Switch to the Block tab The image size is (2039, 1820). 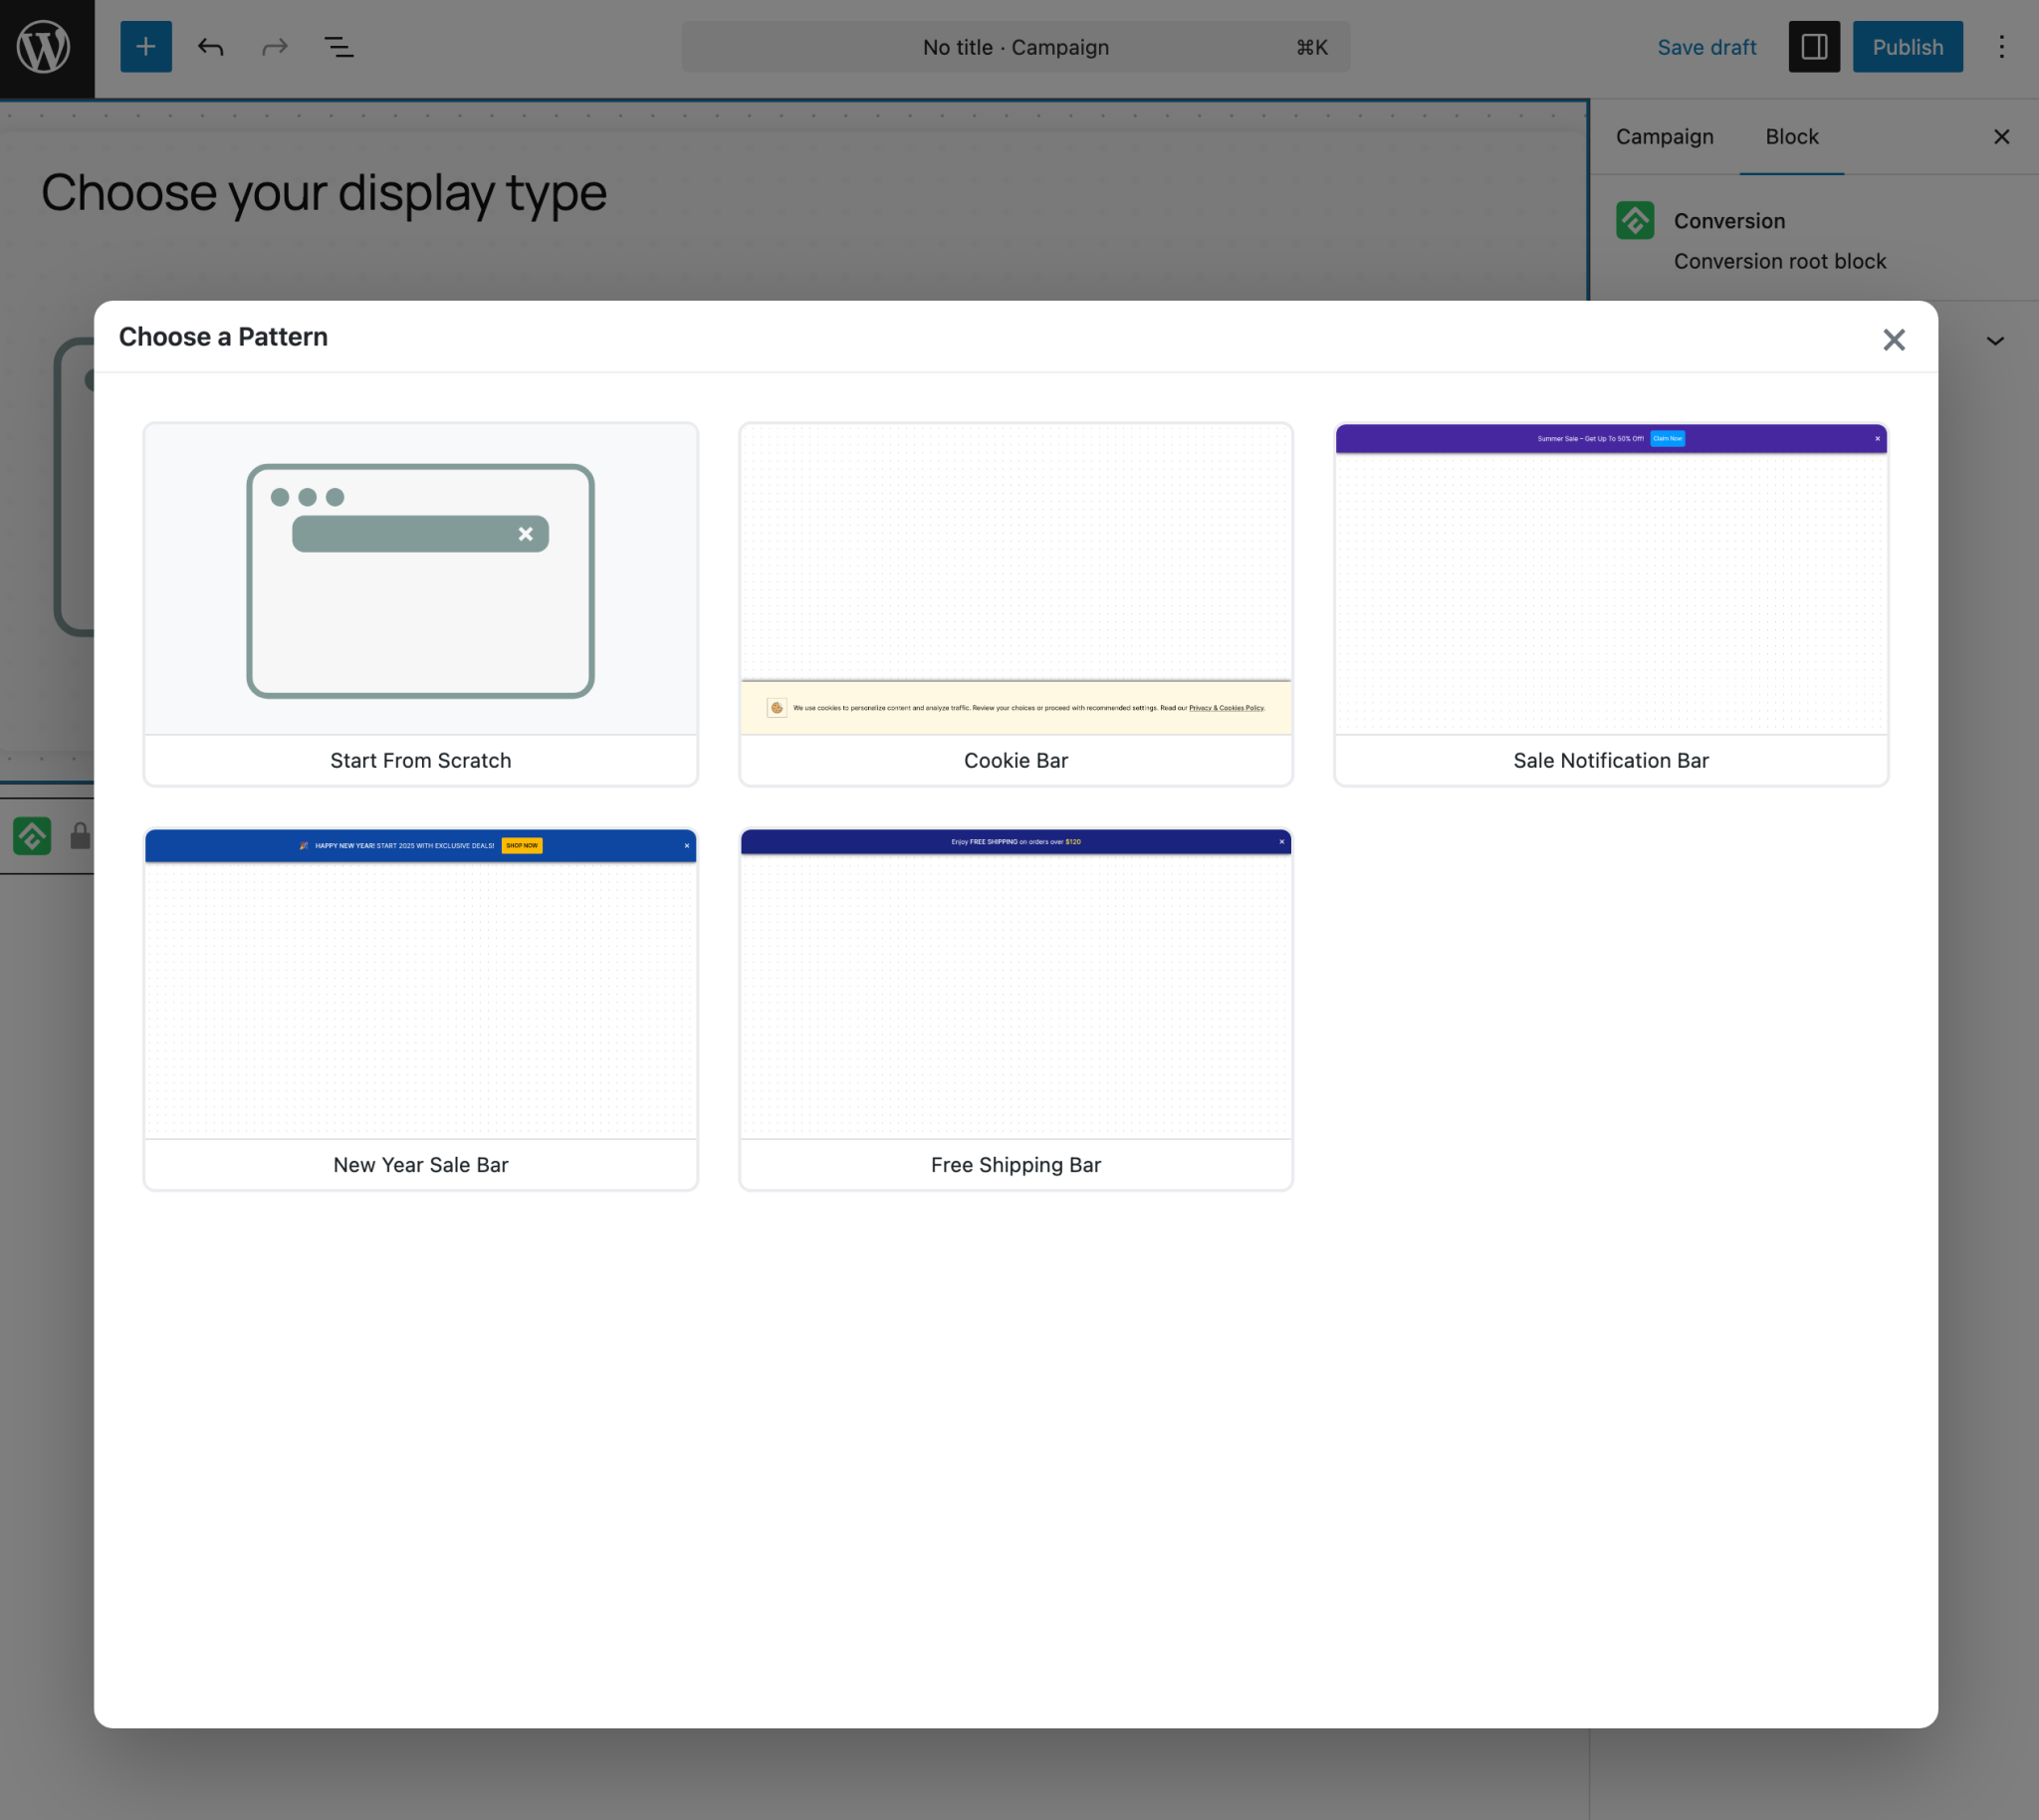click(x=1791, y=137)
